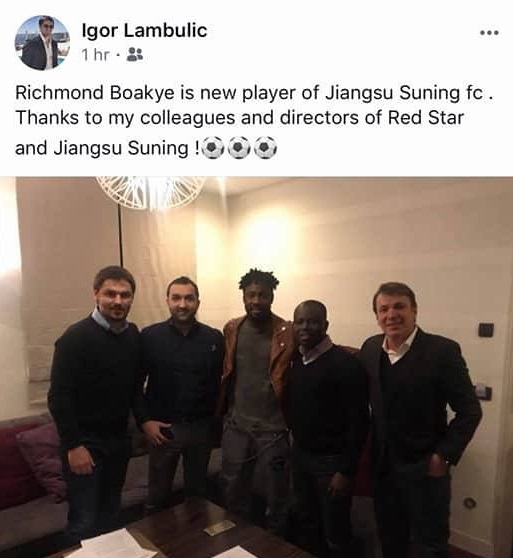Screen dimensions: 513x558
Task: Click the second man from the left
Action: pos(180,391)
